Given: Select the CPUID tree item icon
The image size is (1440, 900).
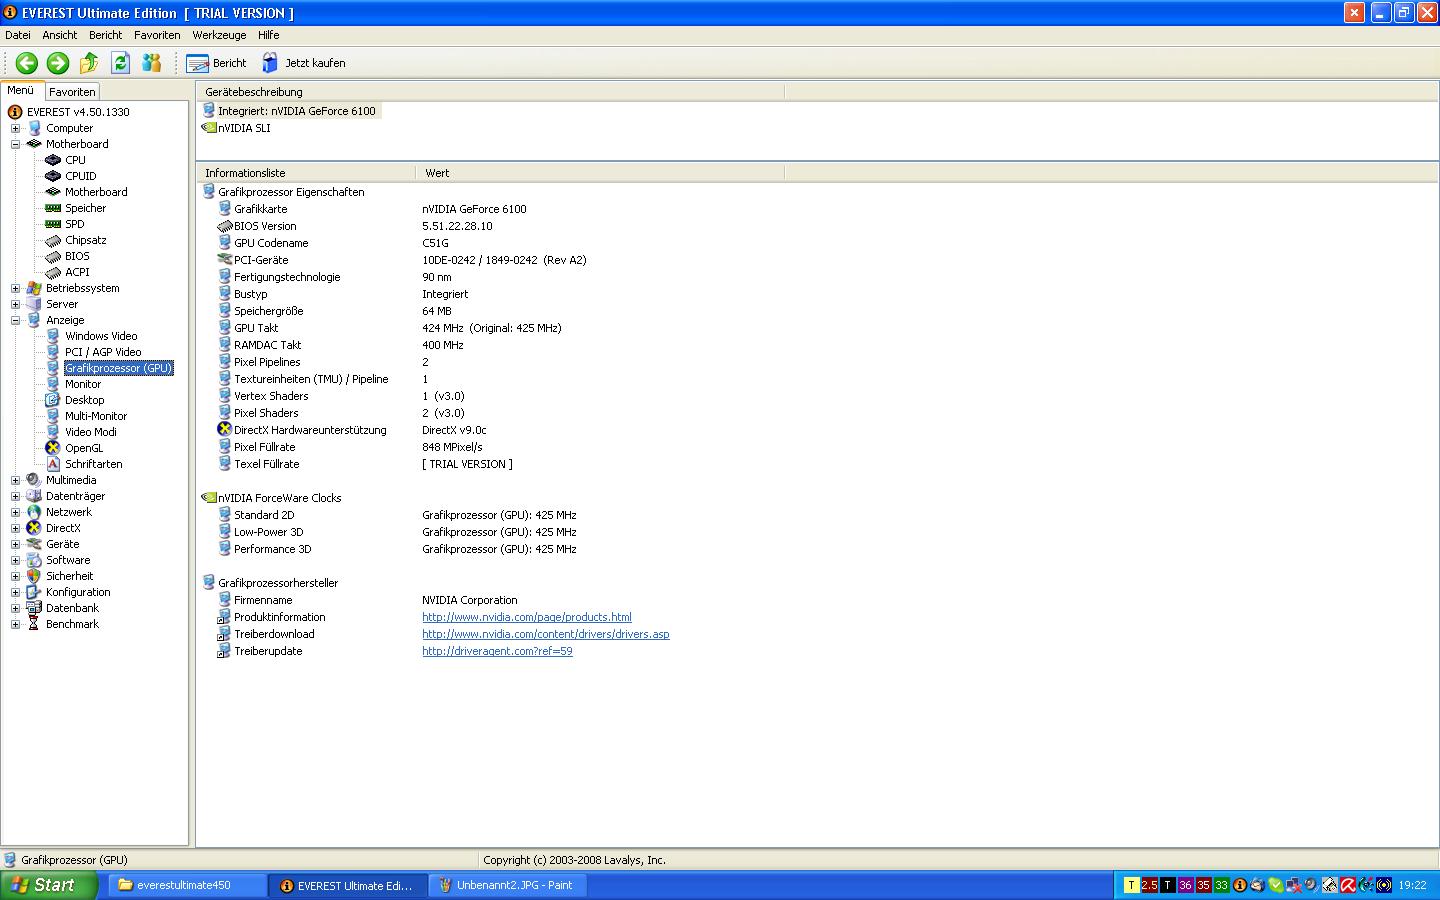Looking at the screenshot, I should [x=53, y=176].
